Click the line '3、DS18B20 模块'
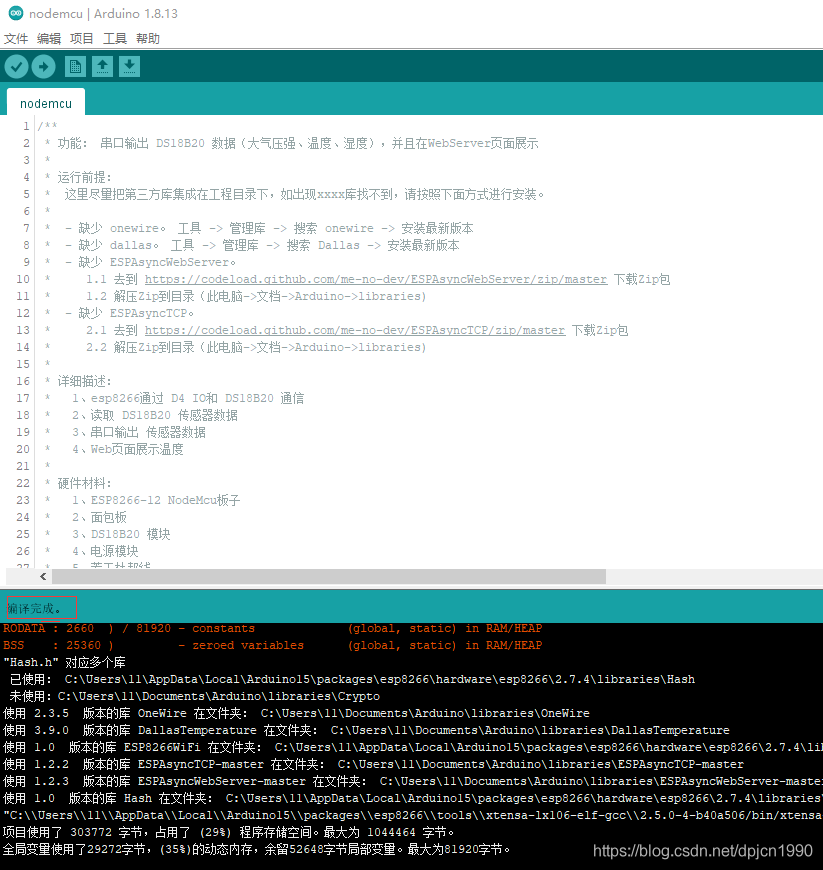The height and width of the screenshot is (870, 823). pyautogui.click(x=121, y=534)
